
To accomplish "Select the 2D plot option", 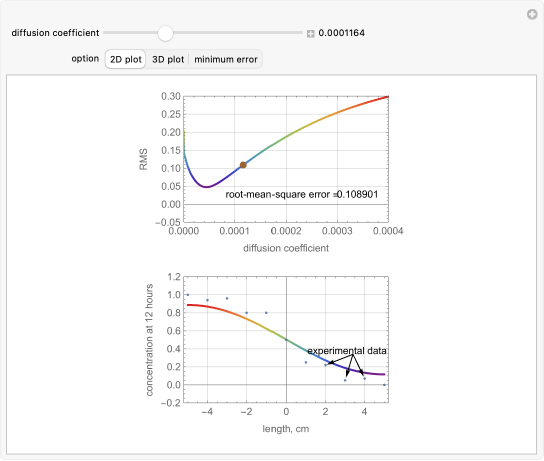I will (x=126, y=59).
